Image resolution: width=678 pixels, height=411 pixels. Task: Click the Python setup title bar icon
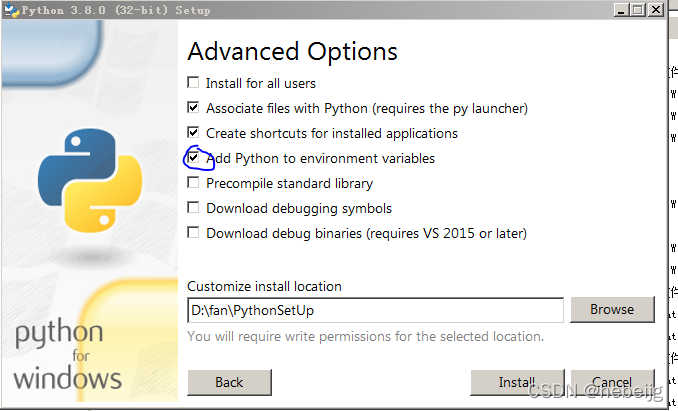(11, 10)
